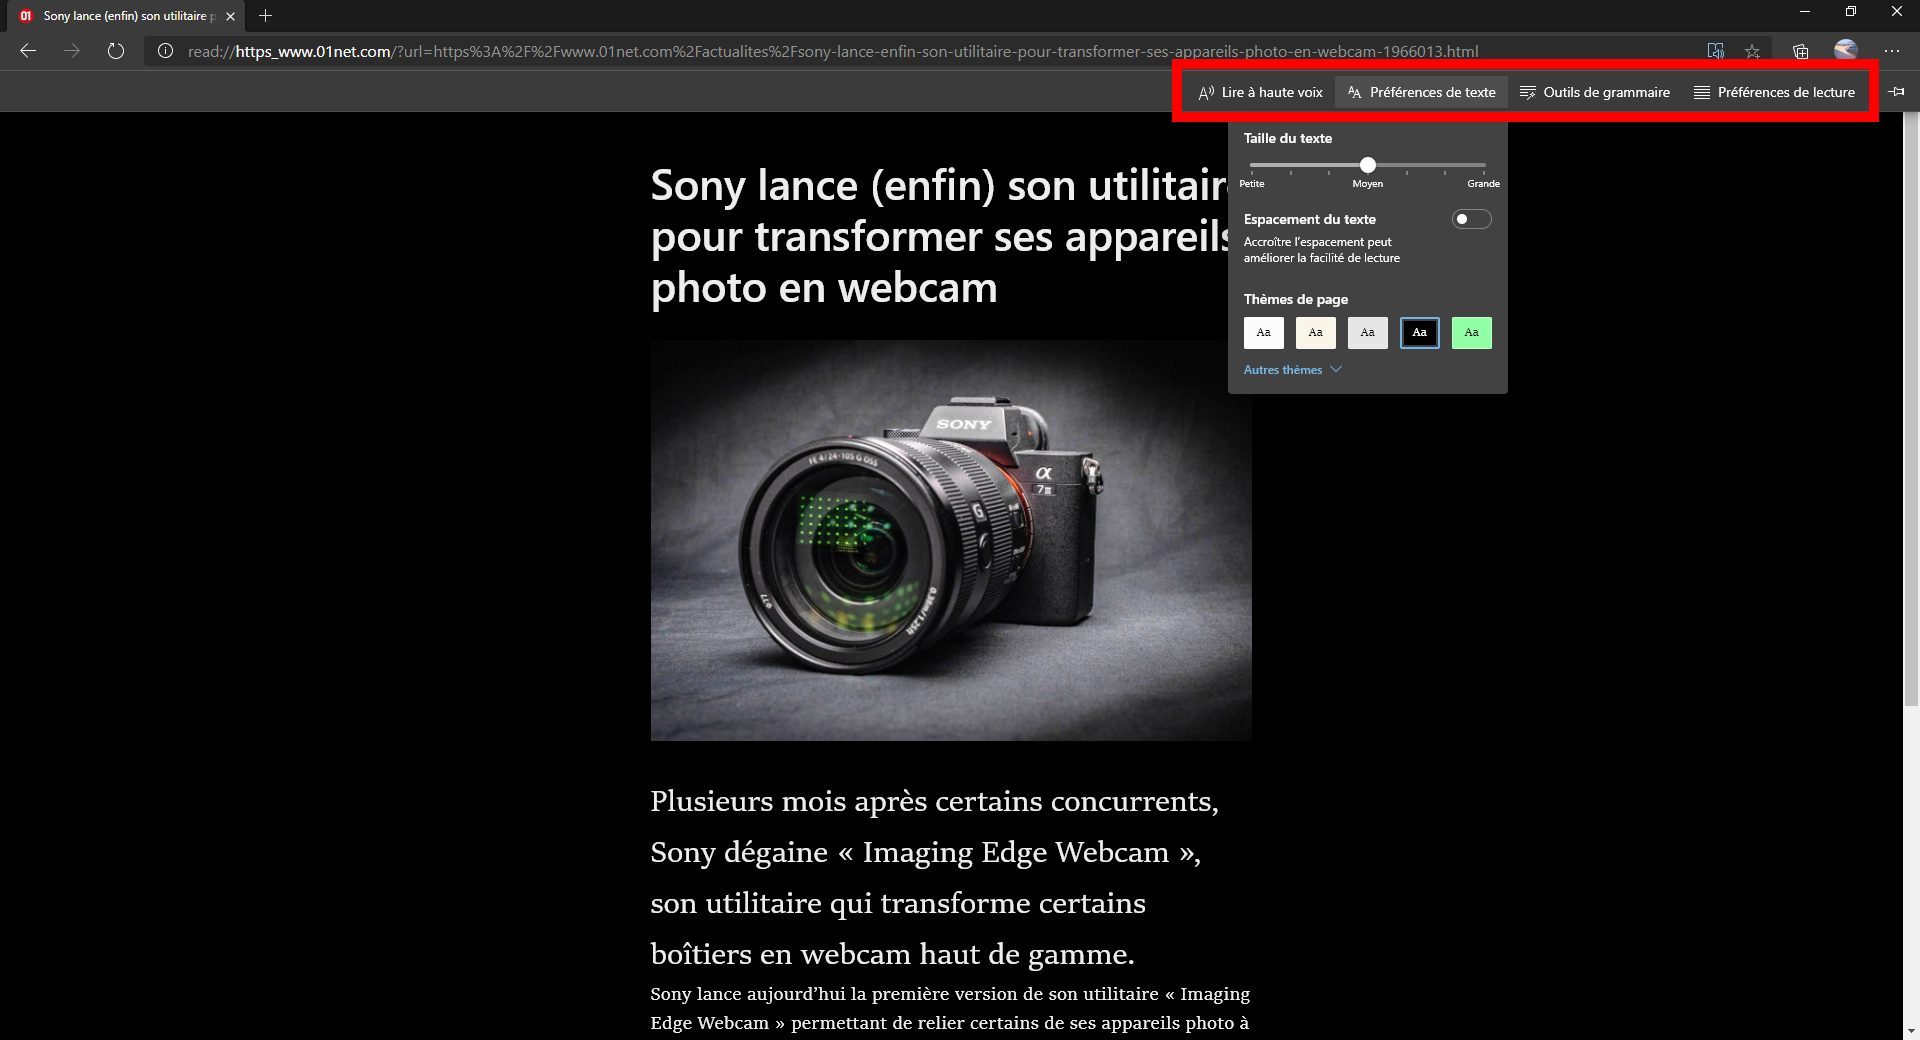Close the browser window
This screenshot has height=1040, width=1920.
1897,12
